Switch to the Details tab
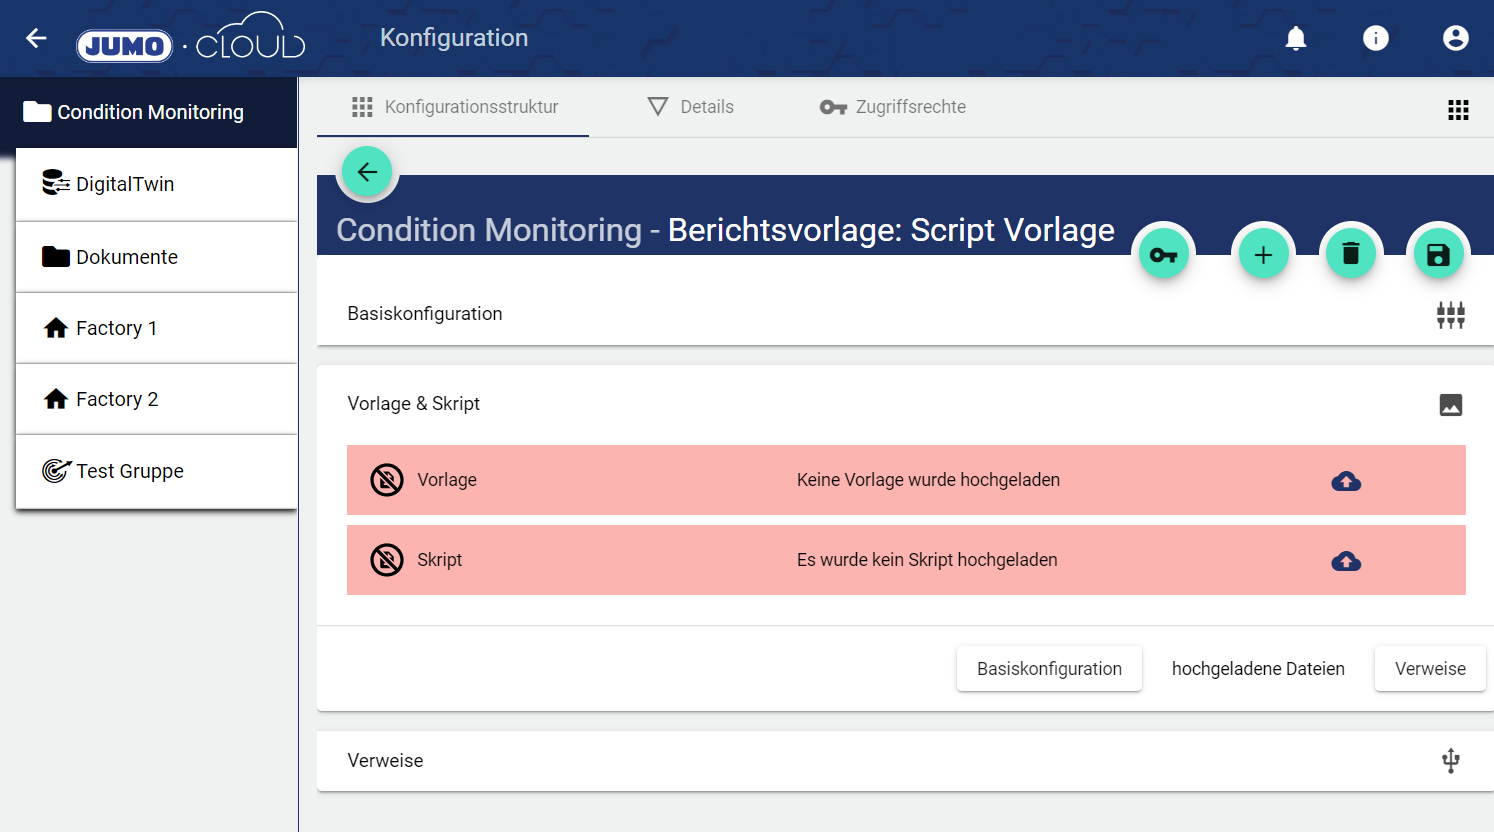This screenshot has height=832, width=1494. point(691,107)
